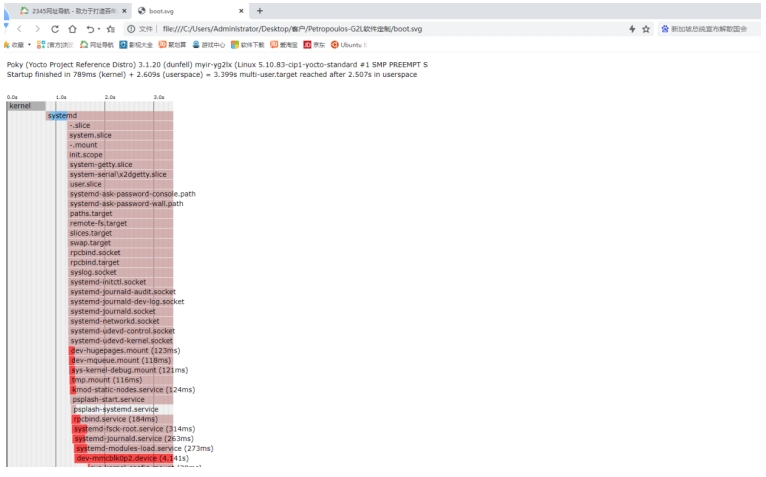766x477 pixels.
Task: Click the star icon beside undo arrow
Action: pos(112,29)
